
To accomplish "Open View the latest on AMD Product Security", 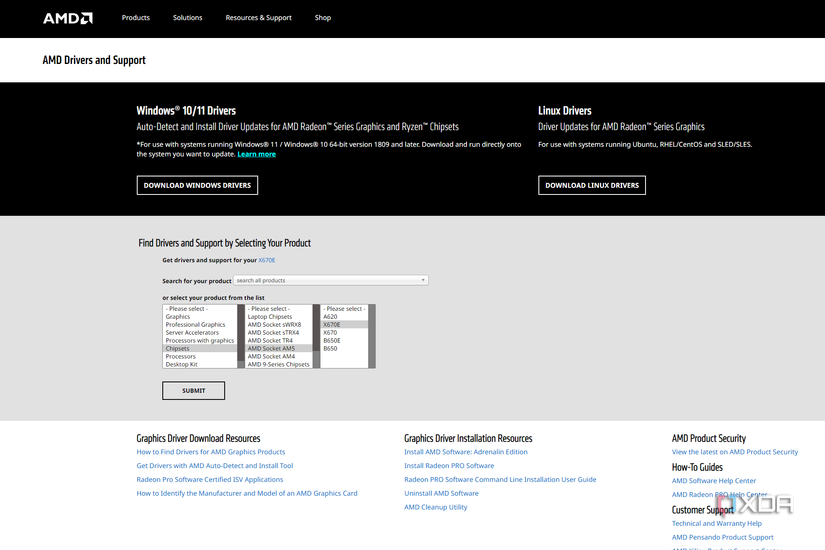I will [735, 452].
